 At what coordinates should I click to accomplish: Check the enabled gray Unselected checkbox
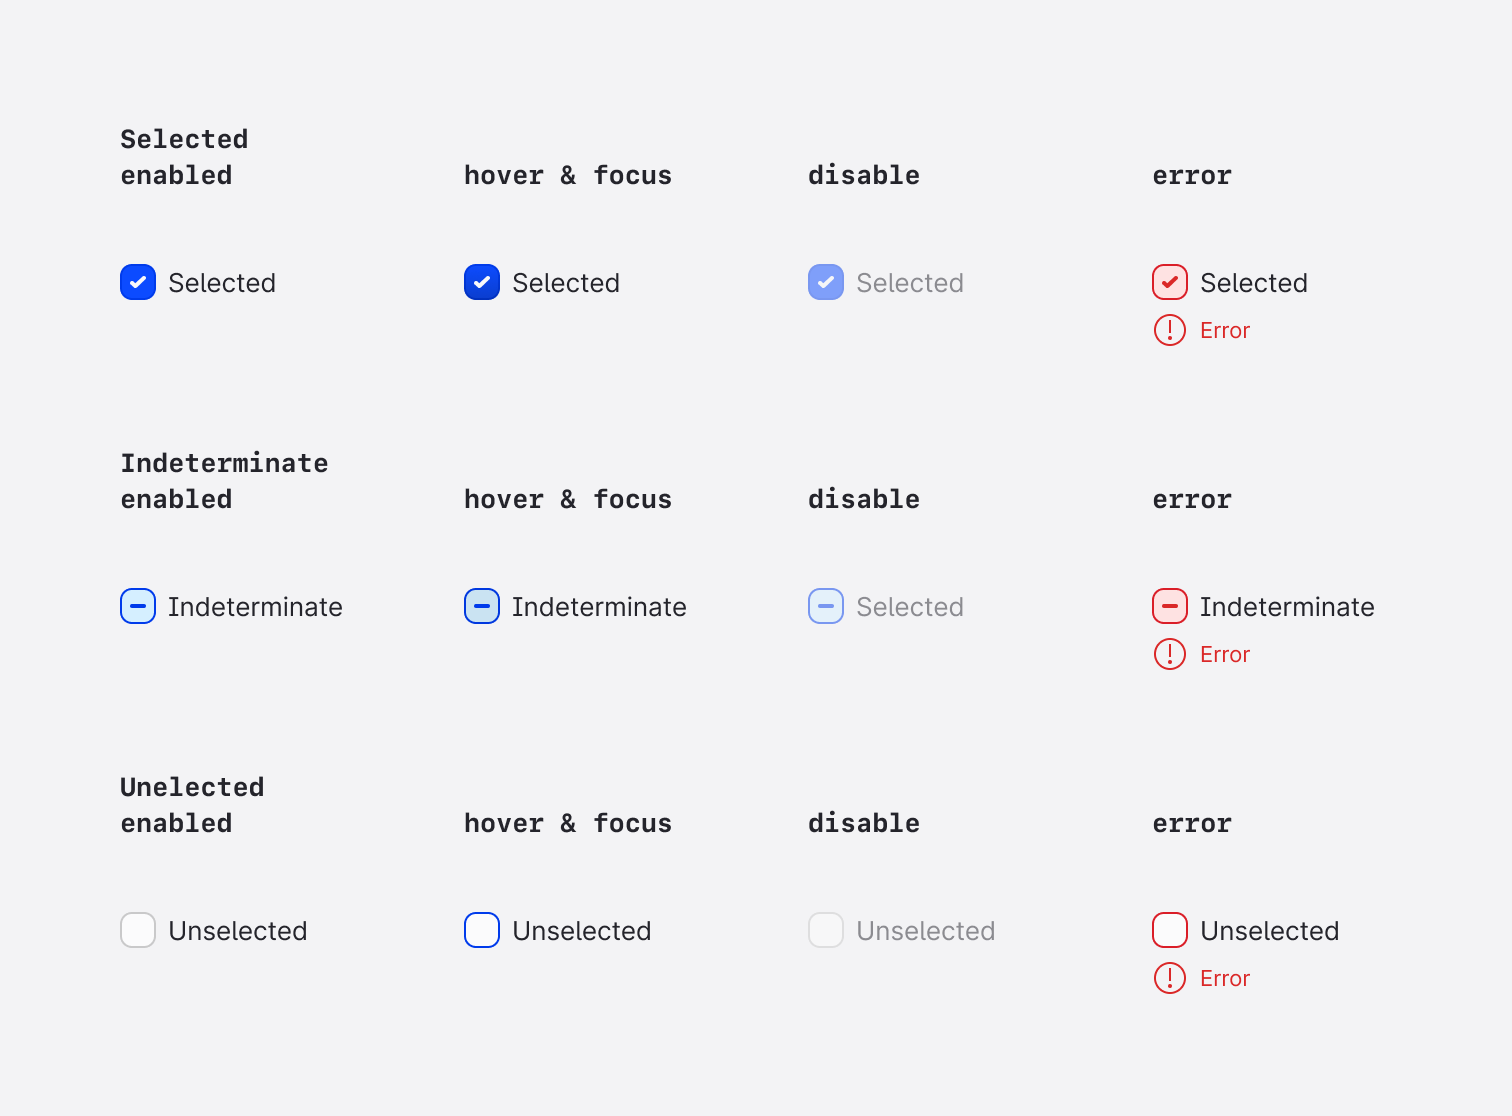point(138,930)
